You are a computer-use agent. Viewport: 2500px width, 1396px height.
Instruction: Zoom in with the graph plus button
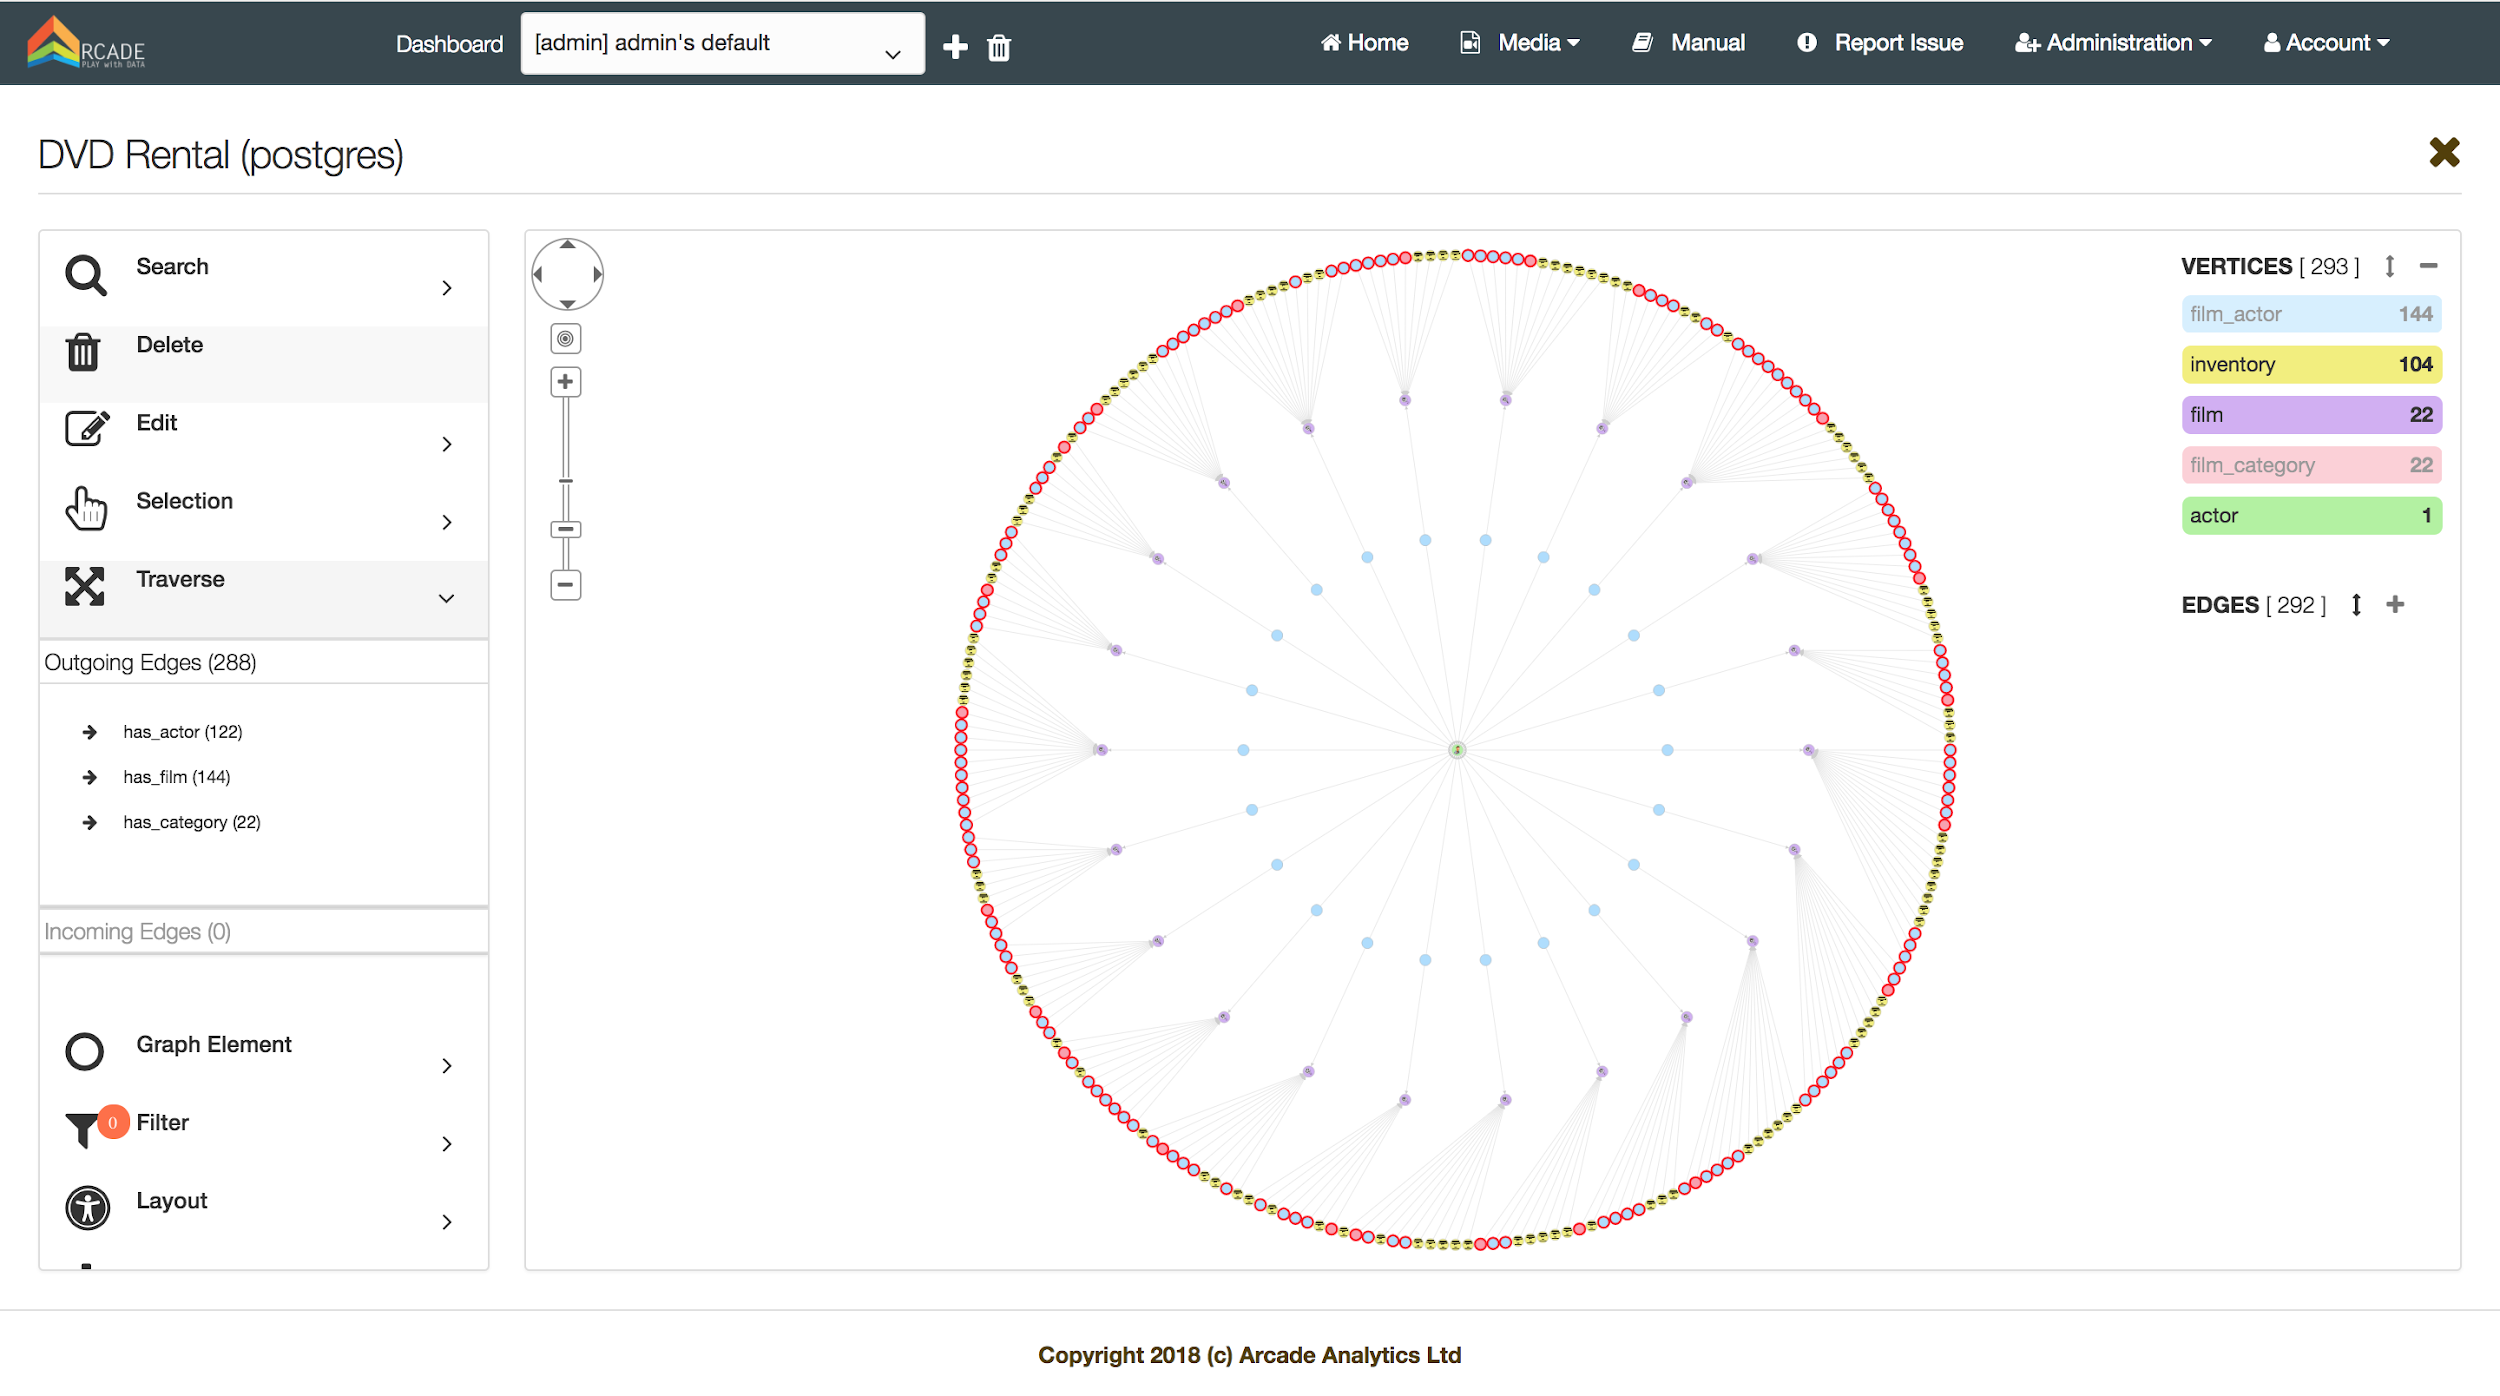pos(566,382)
